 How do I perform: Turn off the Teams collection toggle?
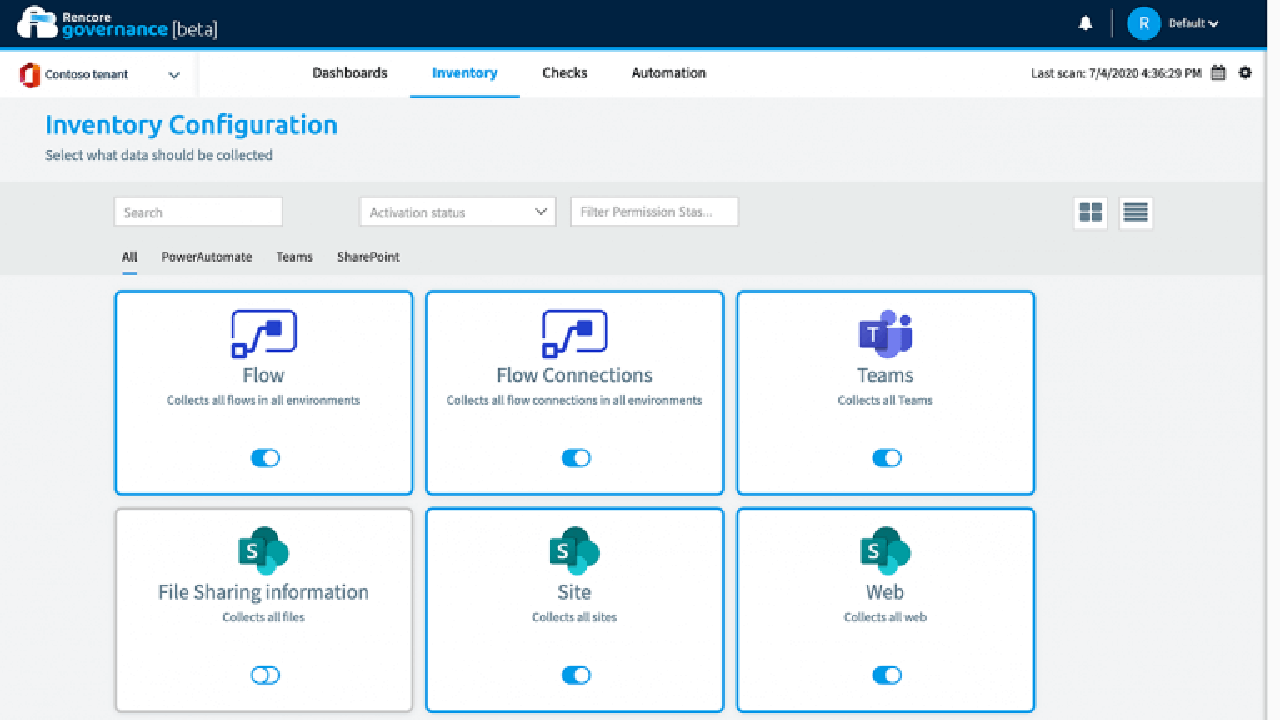pyautogui.click(x=886, y=458)
